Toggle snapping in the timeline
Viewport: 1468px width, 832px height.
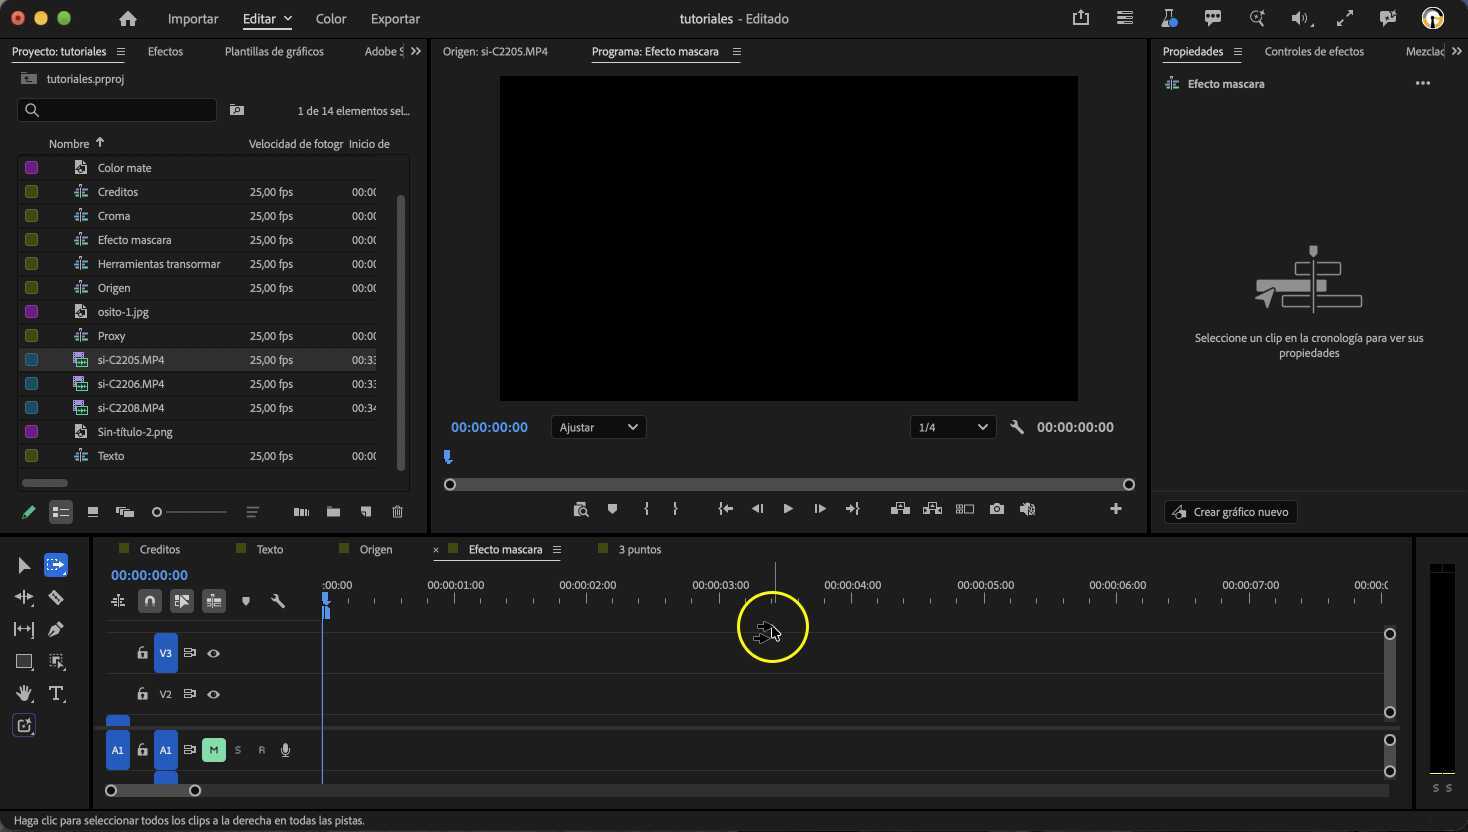[x=150, y=601]
